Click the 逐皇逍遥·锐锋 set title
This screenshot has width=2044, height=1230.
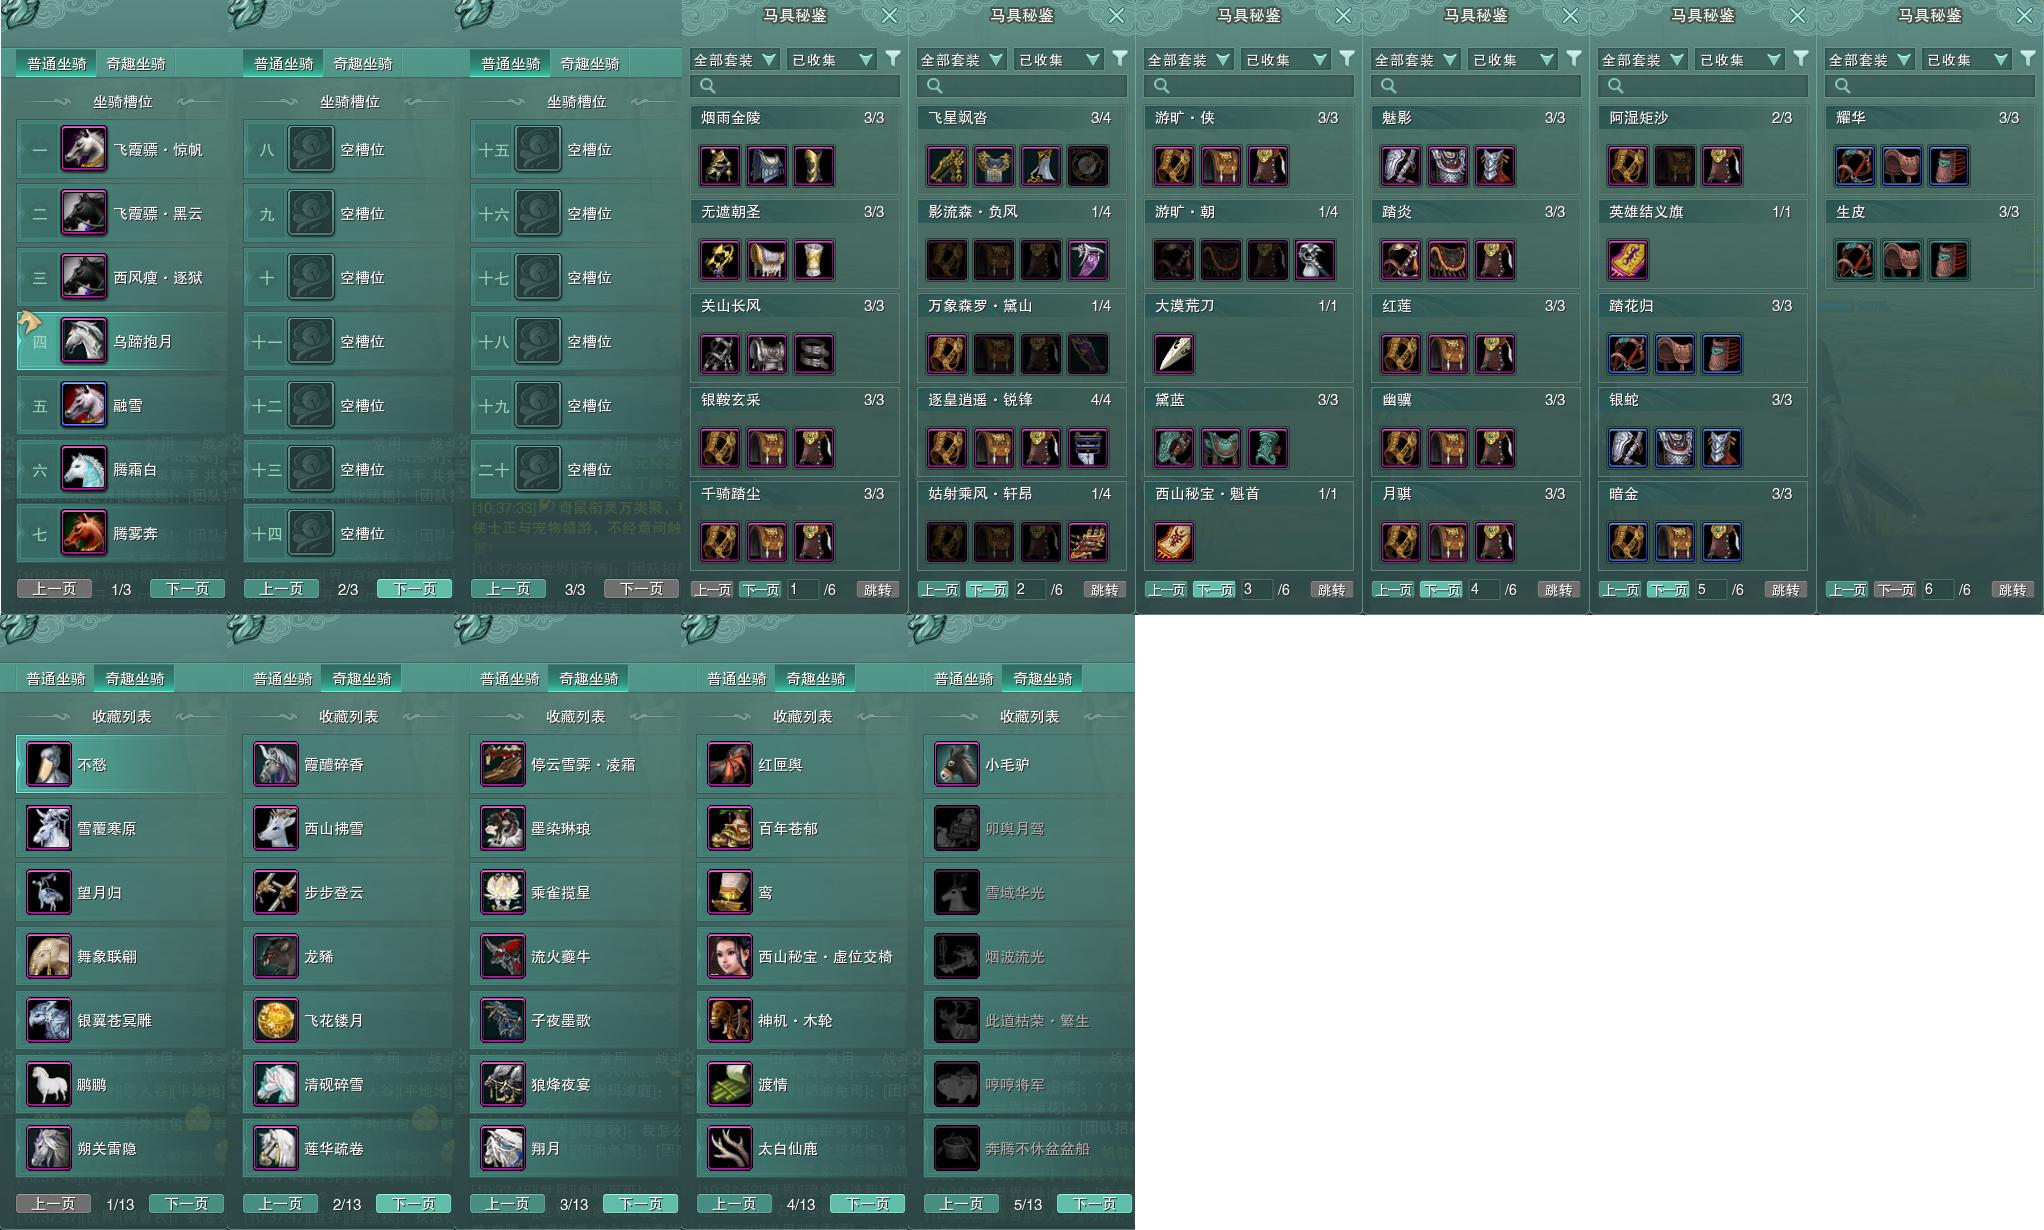coord(980,399)
